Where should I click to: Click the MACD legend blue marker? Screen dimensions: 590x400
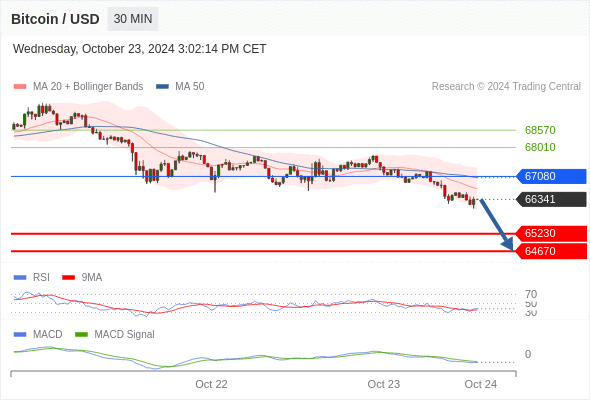coord(20,335)
